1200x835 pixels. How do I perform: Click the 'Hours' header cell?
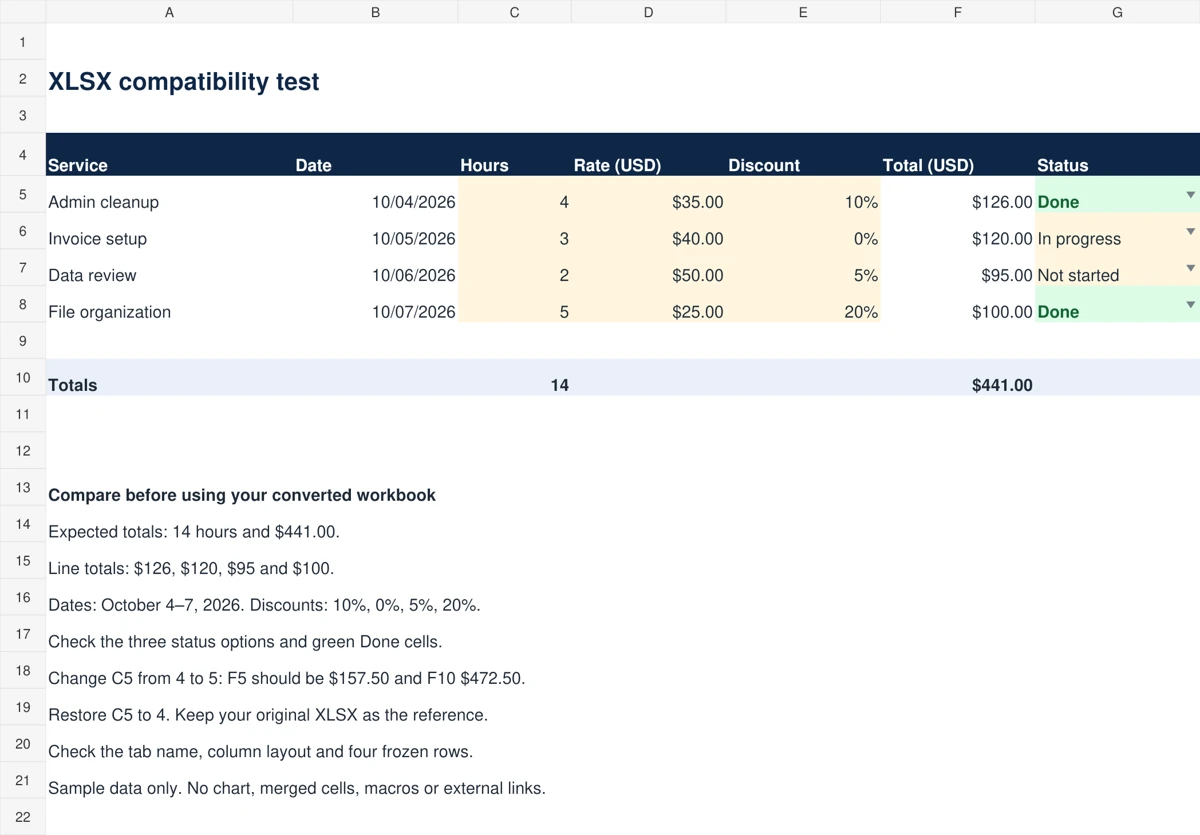514,155
